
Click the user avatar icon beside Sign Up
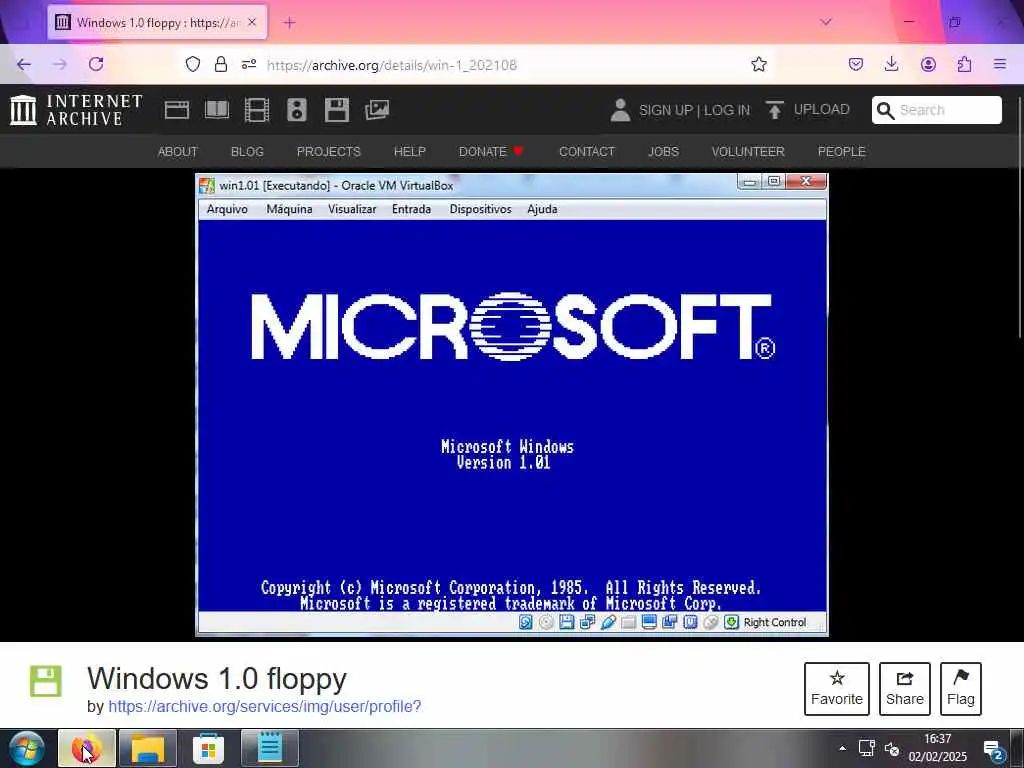[620, 110]
